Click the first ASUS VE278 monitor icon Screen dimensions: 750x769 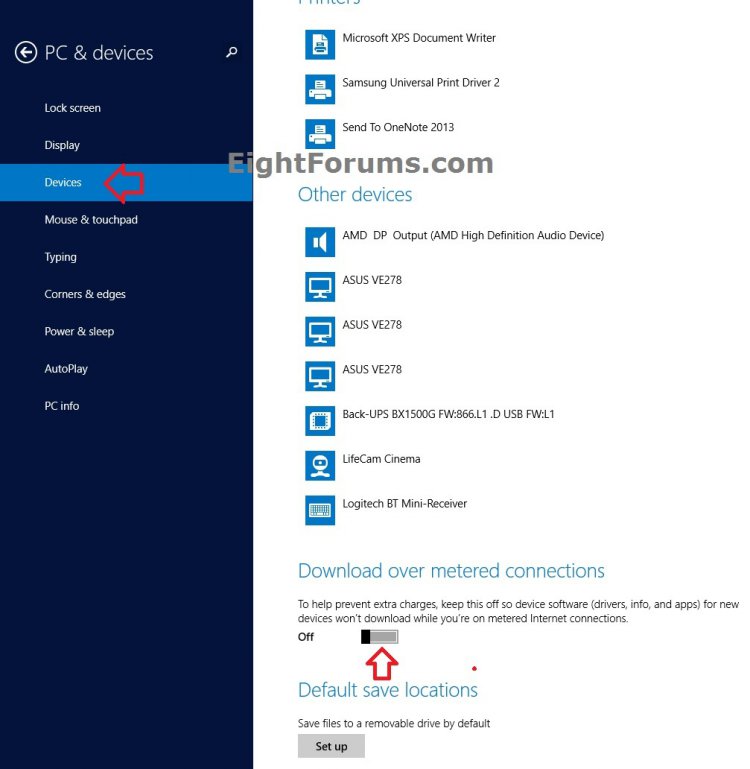[x=320, y=287]
